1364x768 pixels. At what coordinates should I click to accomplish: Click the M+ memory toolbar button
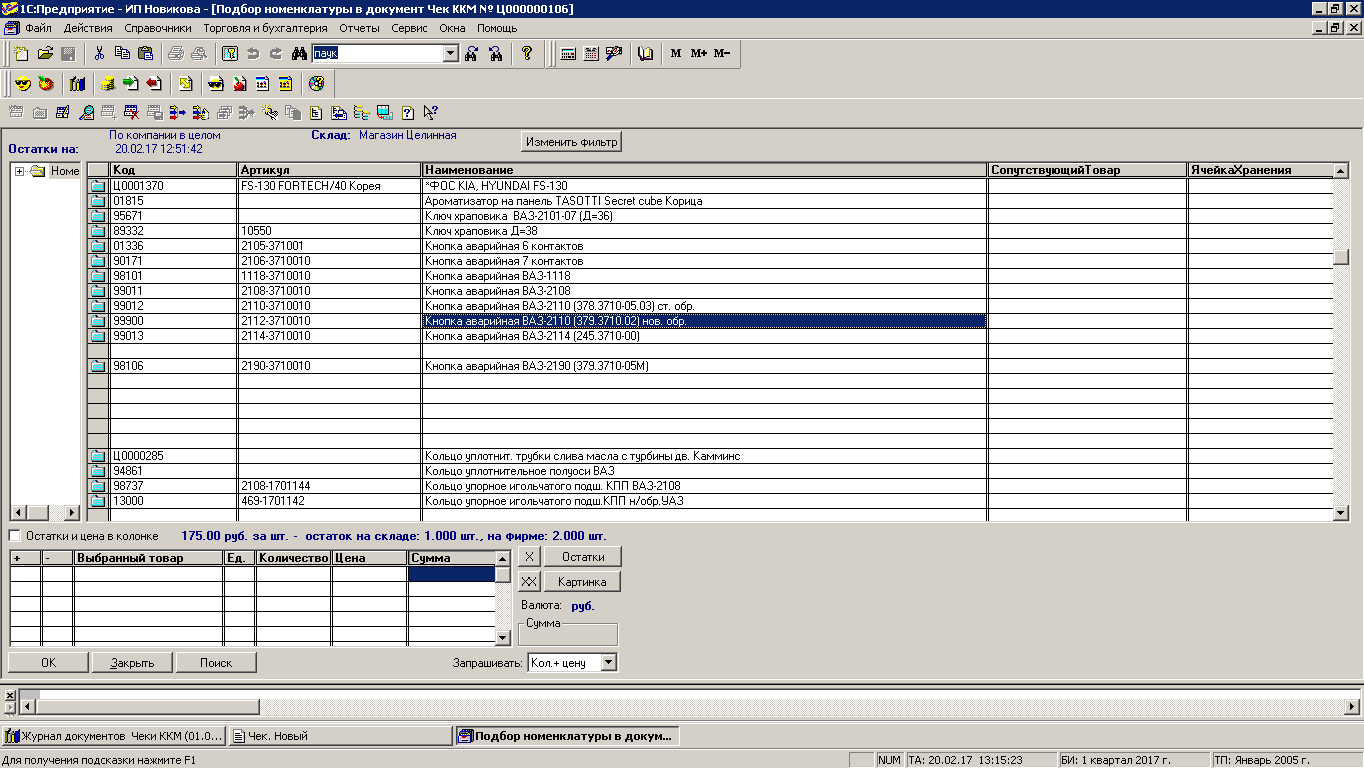[698, 53]
